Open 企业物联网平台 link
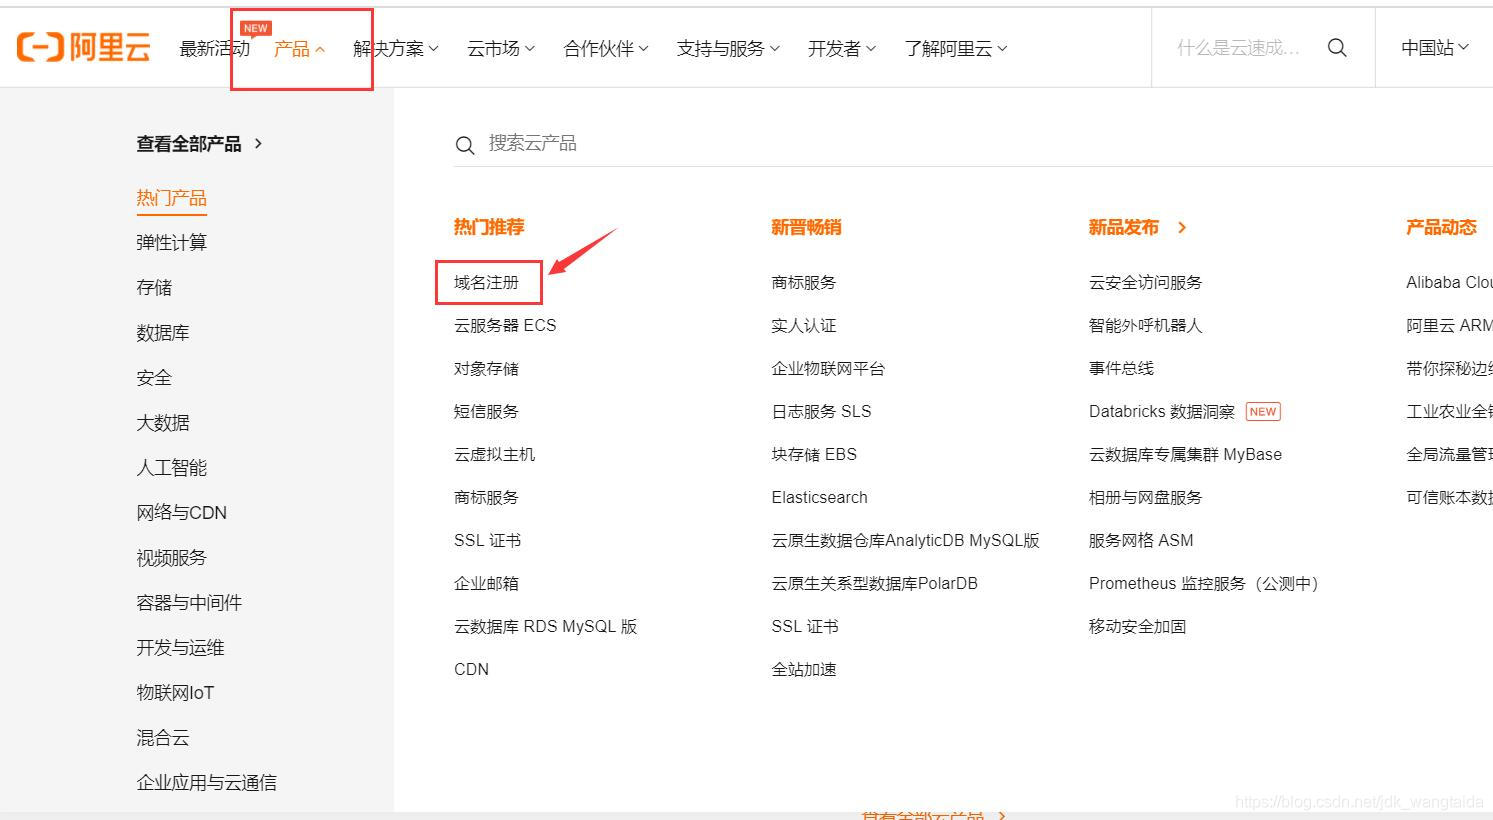 [828, 368]
